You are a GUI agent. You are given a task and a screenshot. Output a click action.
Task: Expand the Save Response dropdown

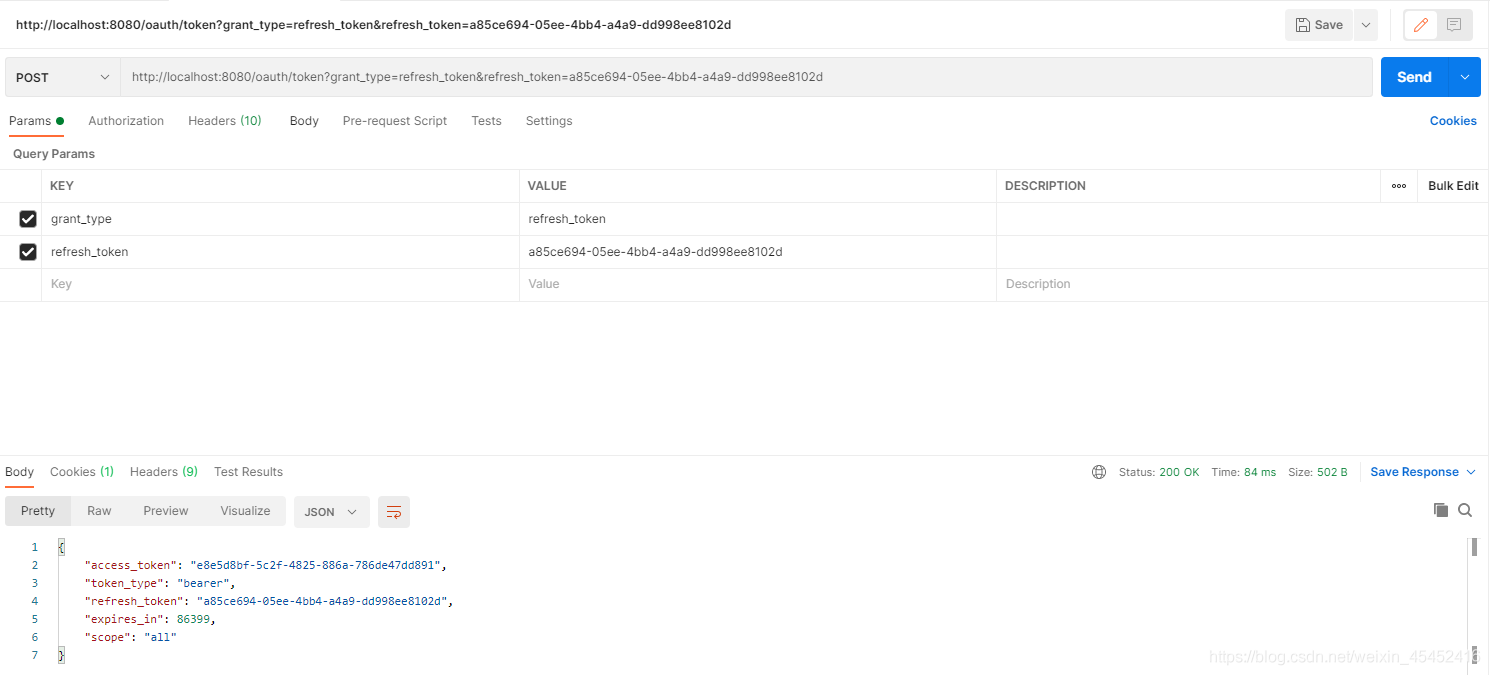pyautogui.click(x=1471, y=472)
